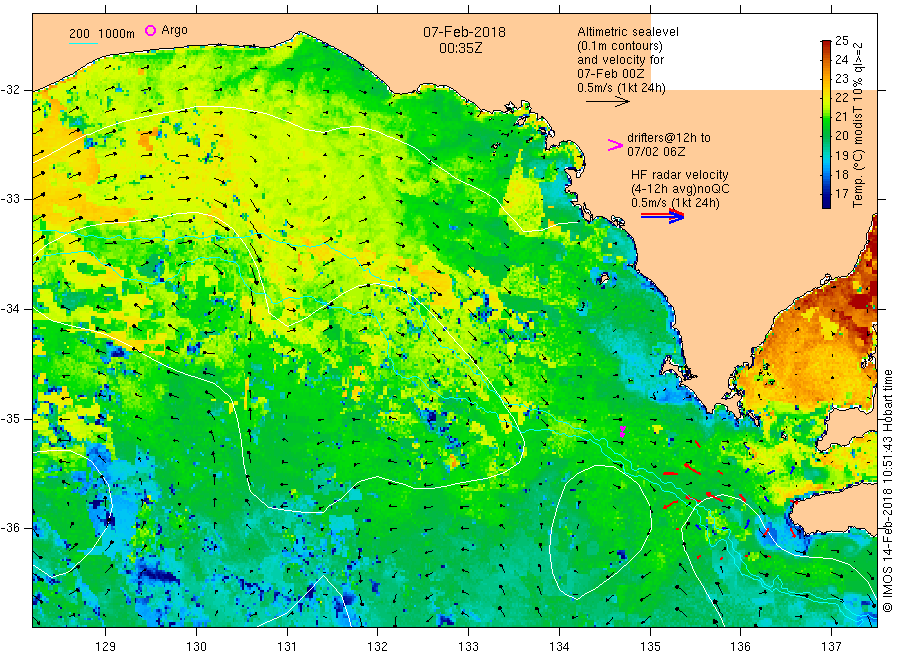Click the 'and velocity for' legend line
The height and width of the screenshot is (660, 900).
(x=620, y=60)
